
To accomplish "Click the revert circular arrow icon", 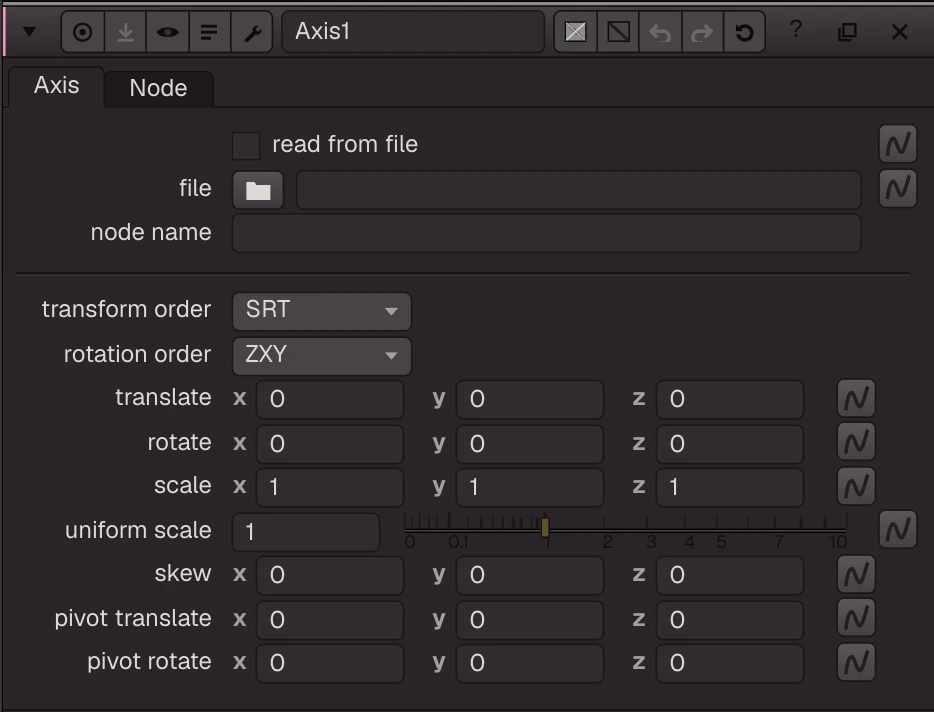I will coord(745,32).
